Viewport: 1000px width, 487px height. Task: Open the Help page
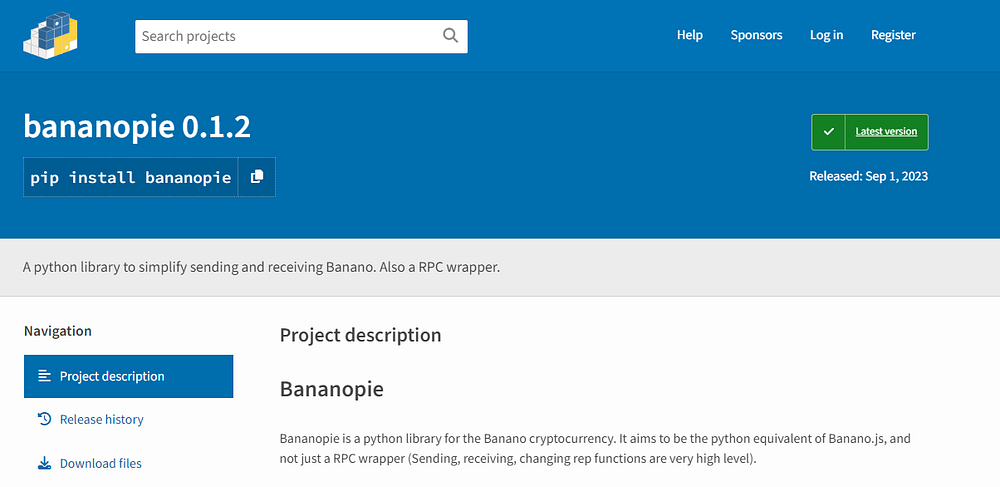click(689, 35)
